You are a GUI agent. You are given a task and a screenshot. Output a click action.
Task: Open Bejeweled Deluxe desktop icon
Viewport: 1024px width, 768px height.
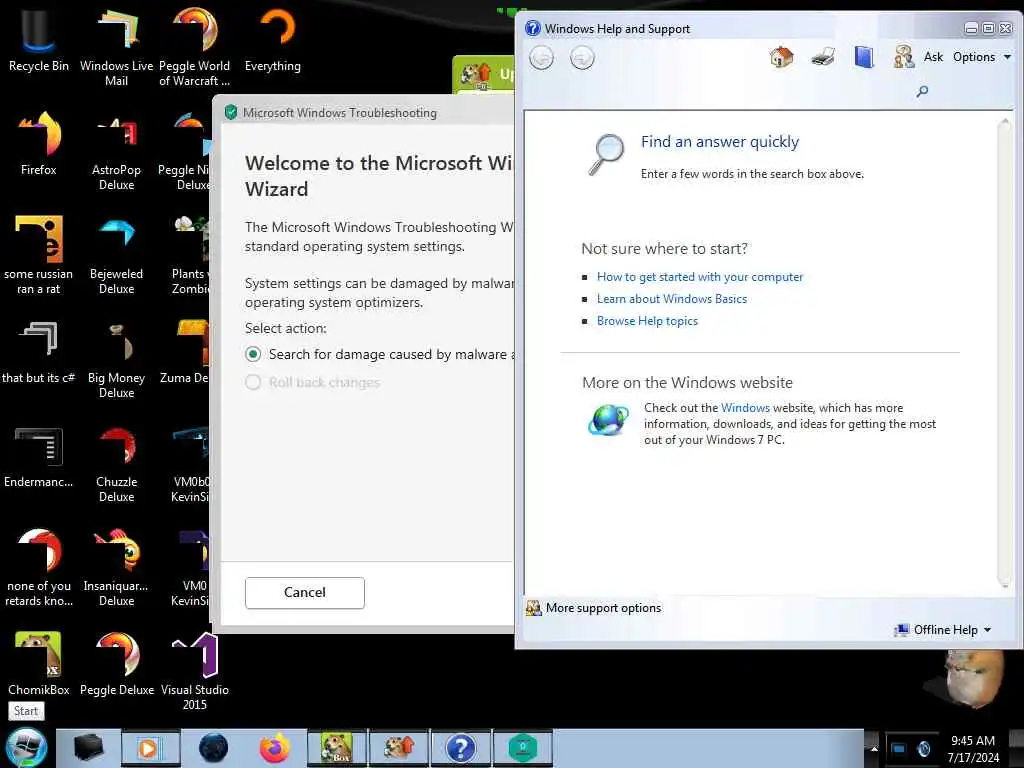pos(116,256)
